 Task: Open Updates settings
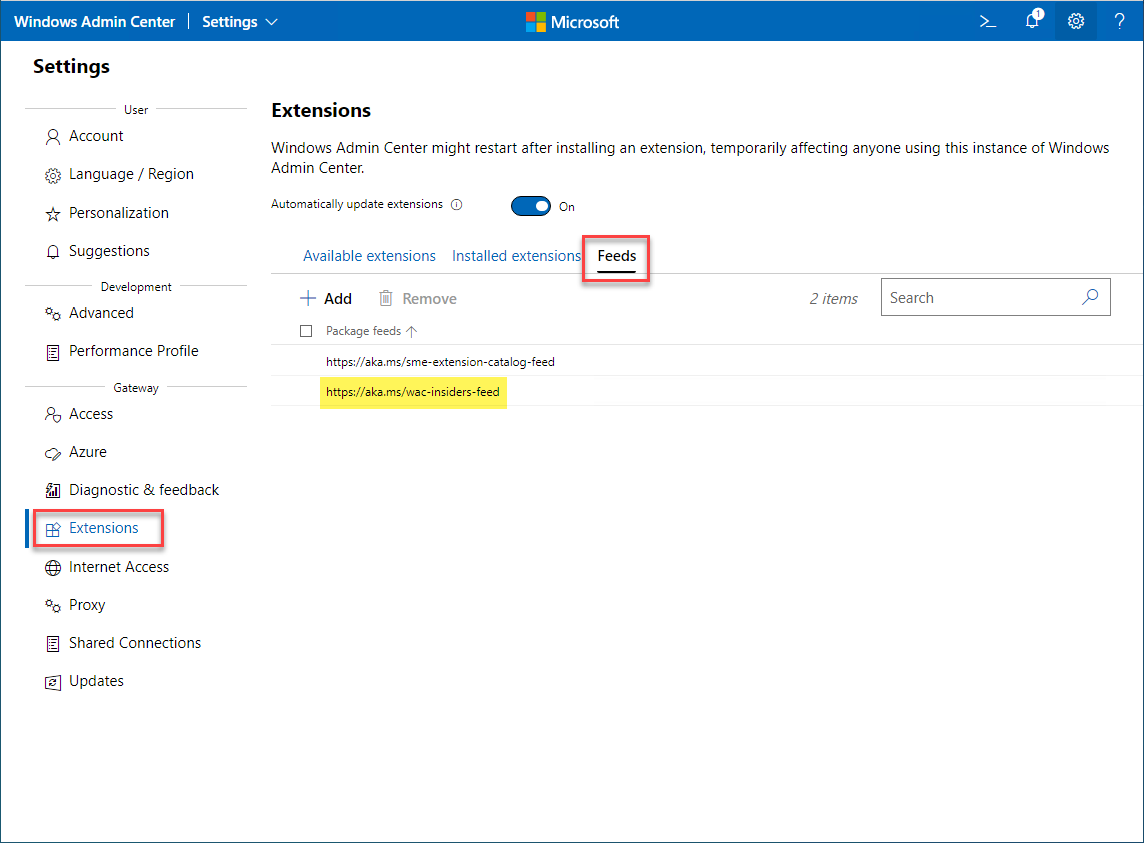[x=96, y=680]
